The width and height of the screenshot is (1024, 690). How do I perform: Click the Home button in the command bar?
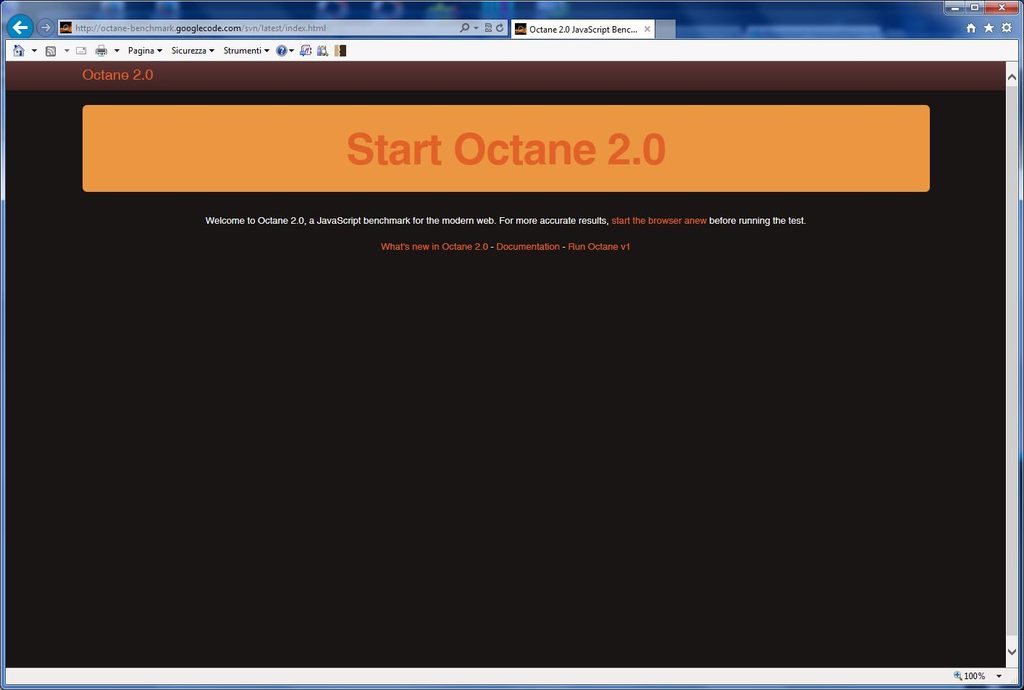[18, 50]
